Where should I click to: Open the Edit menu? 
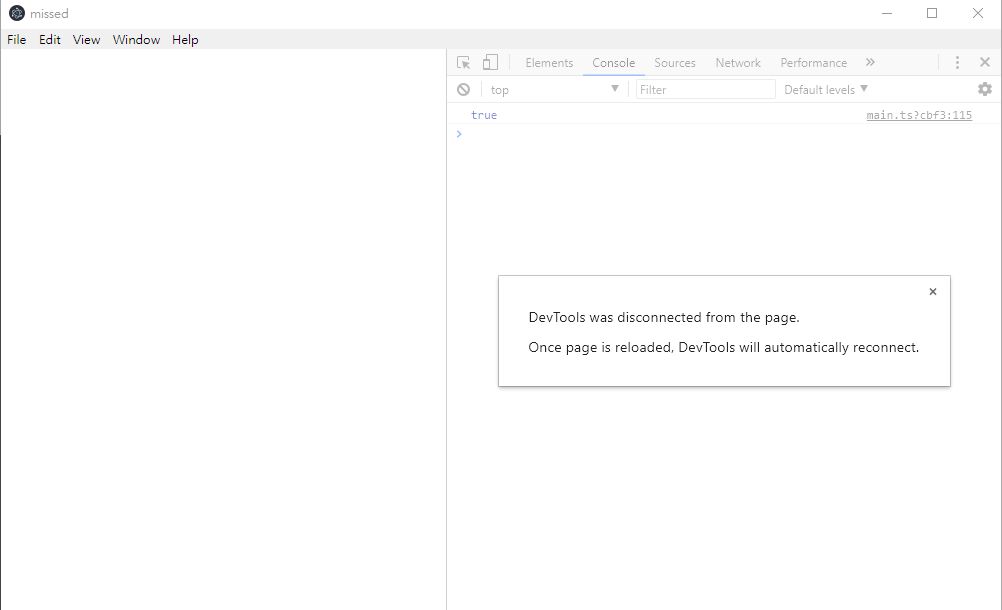pos(50,40)
